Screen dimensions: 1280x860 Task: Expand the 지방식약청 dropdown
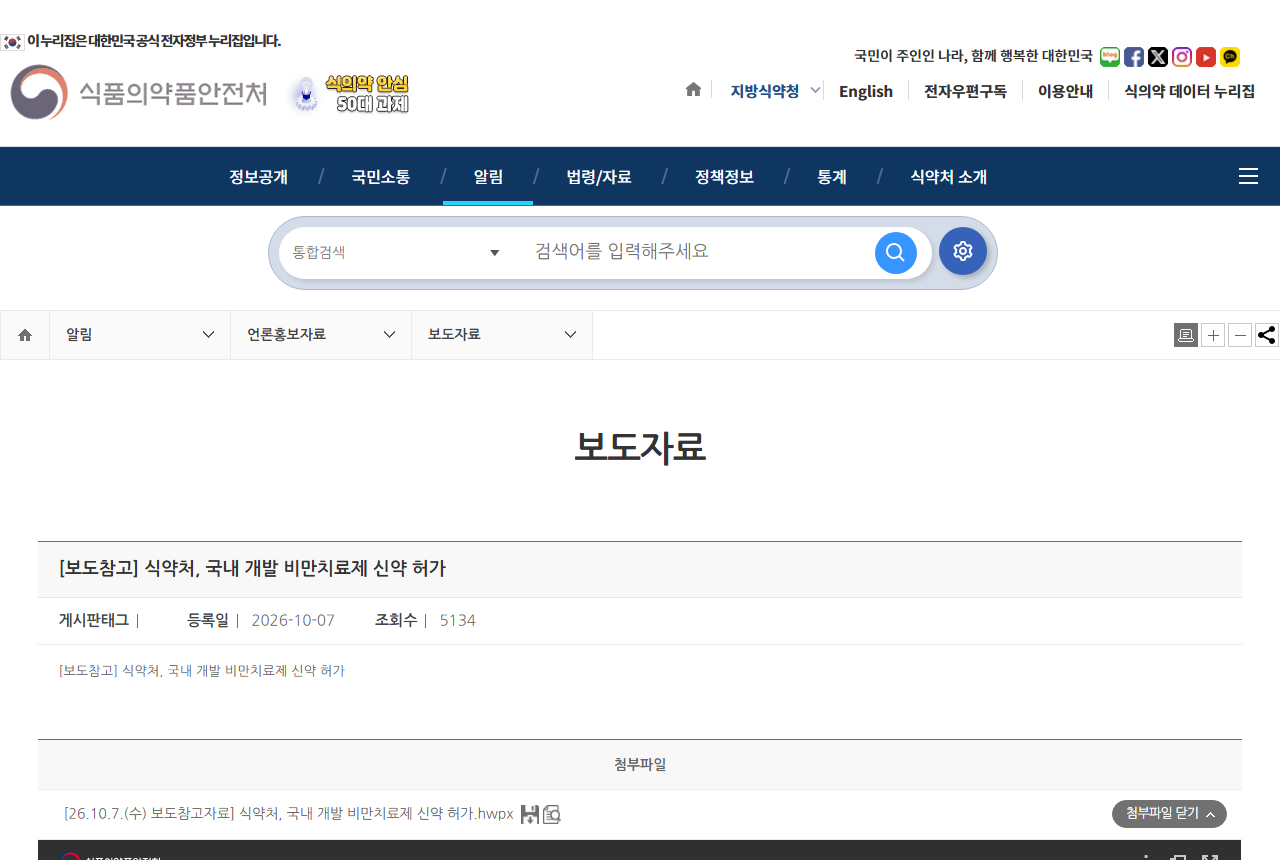click(x=775, y=91)
